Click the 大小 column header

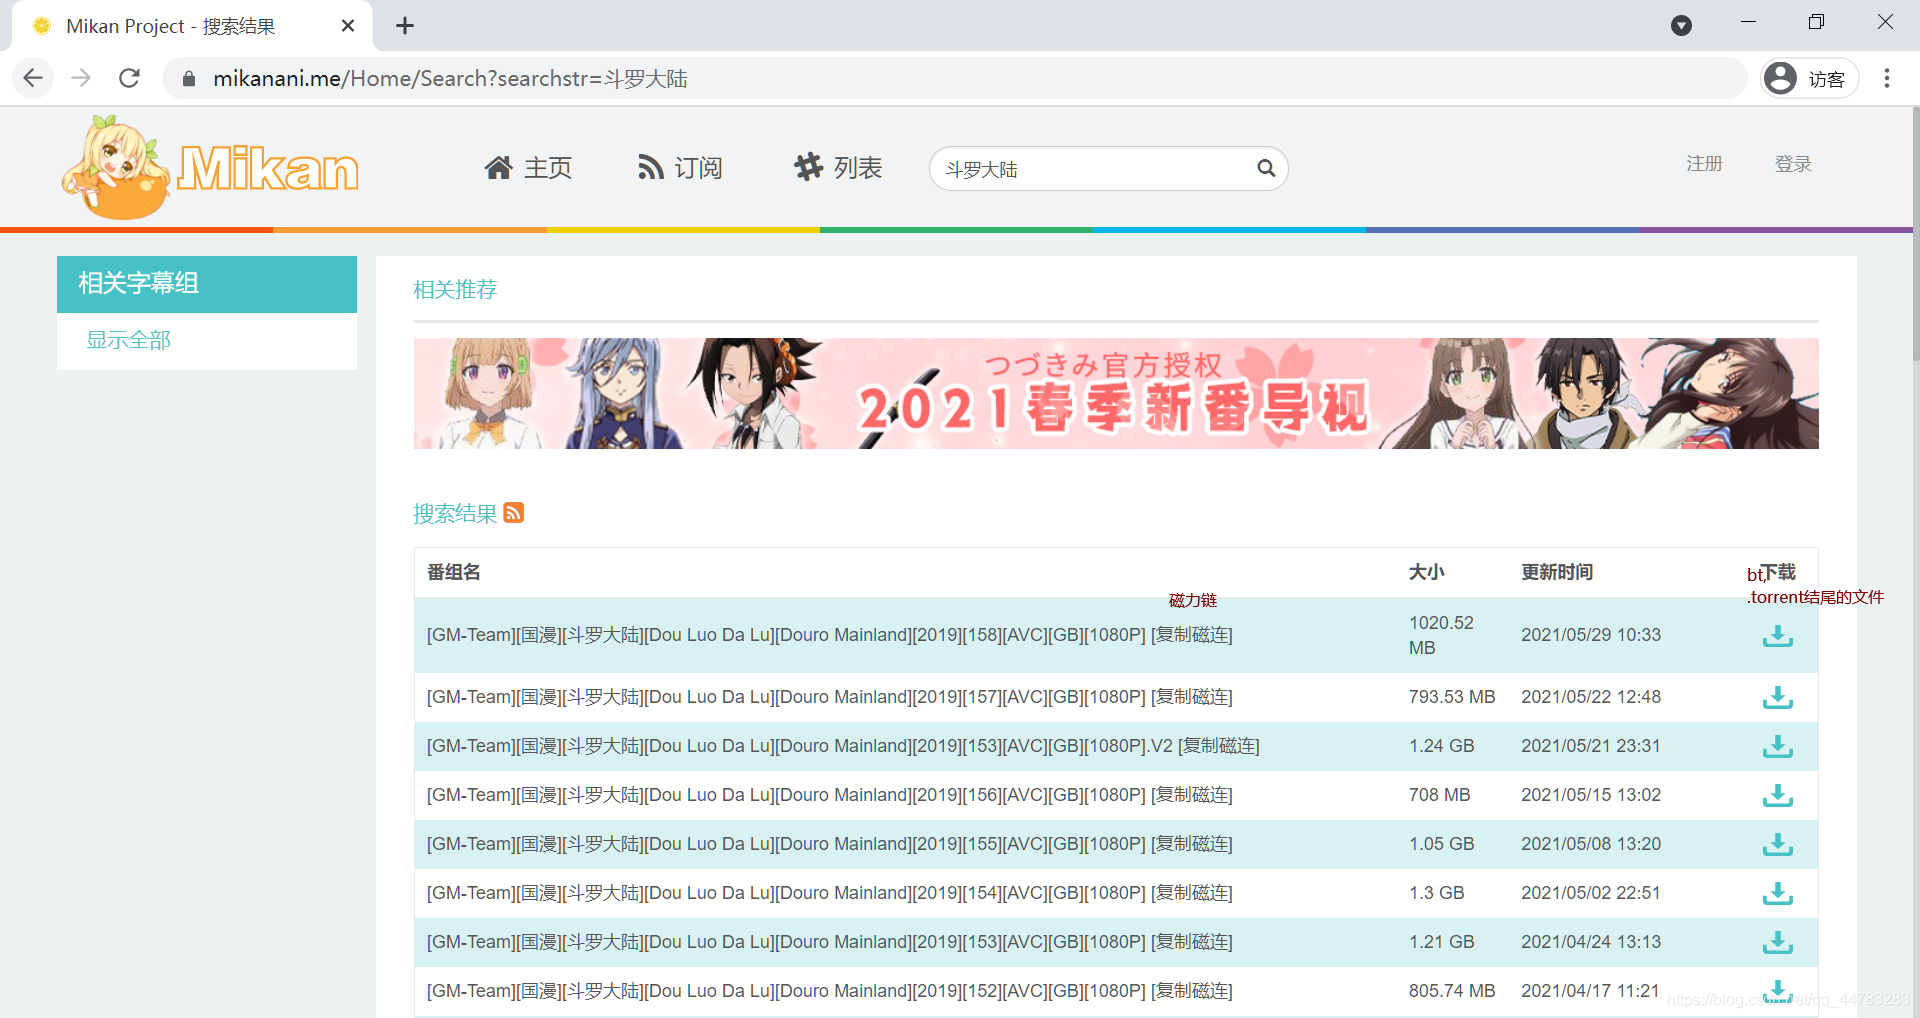tap(1426, 572)
